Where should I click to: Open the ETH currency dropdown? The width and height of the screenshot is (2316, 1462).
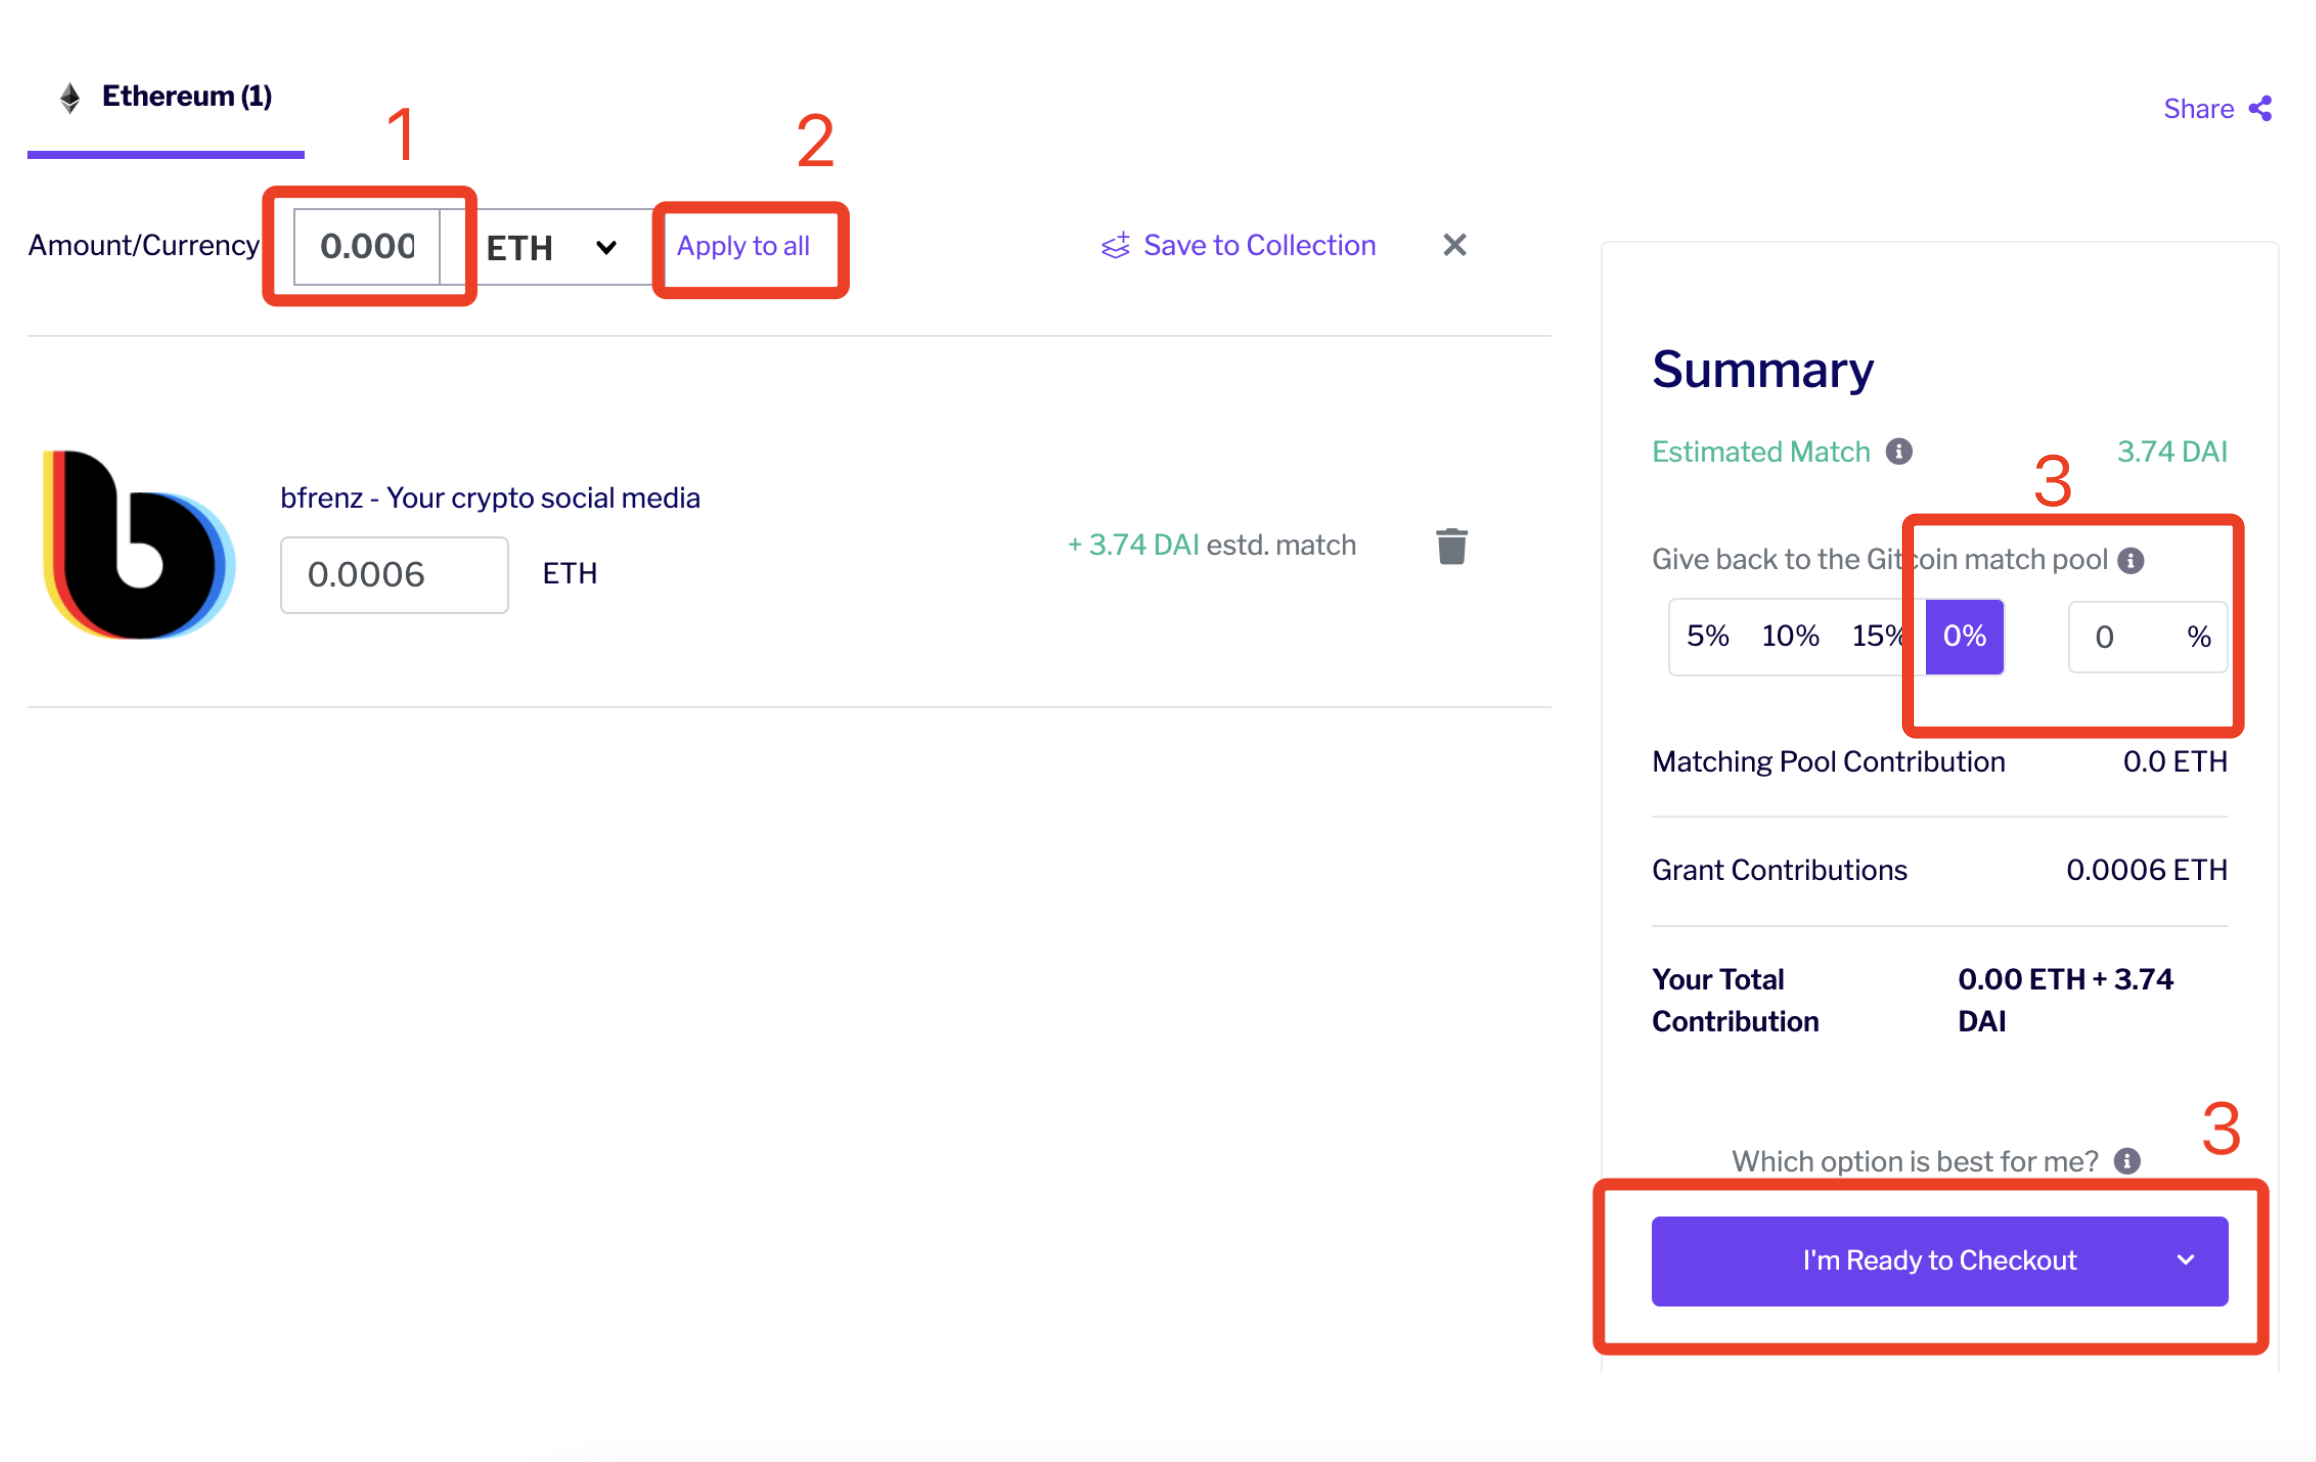(551, 247)
